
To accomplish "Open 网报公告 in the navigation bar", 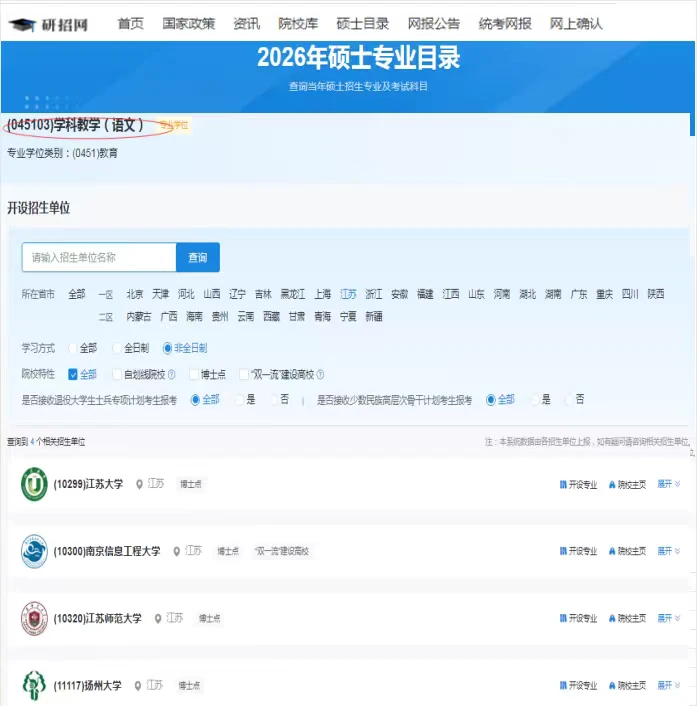I will (x=434, y=24).
